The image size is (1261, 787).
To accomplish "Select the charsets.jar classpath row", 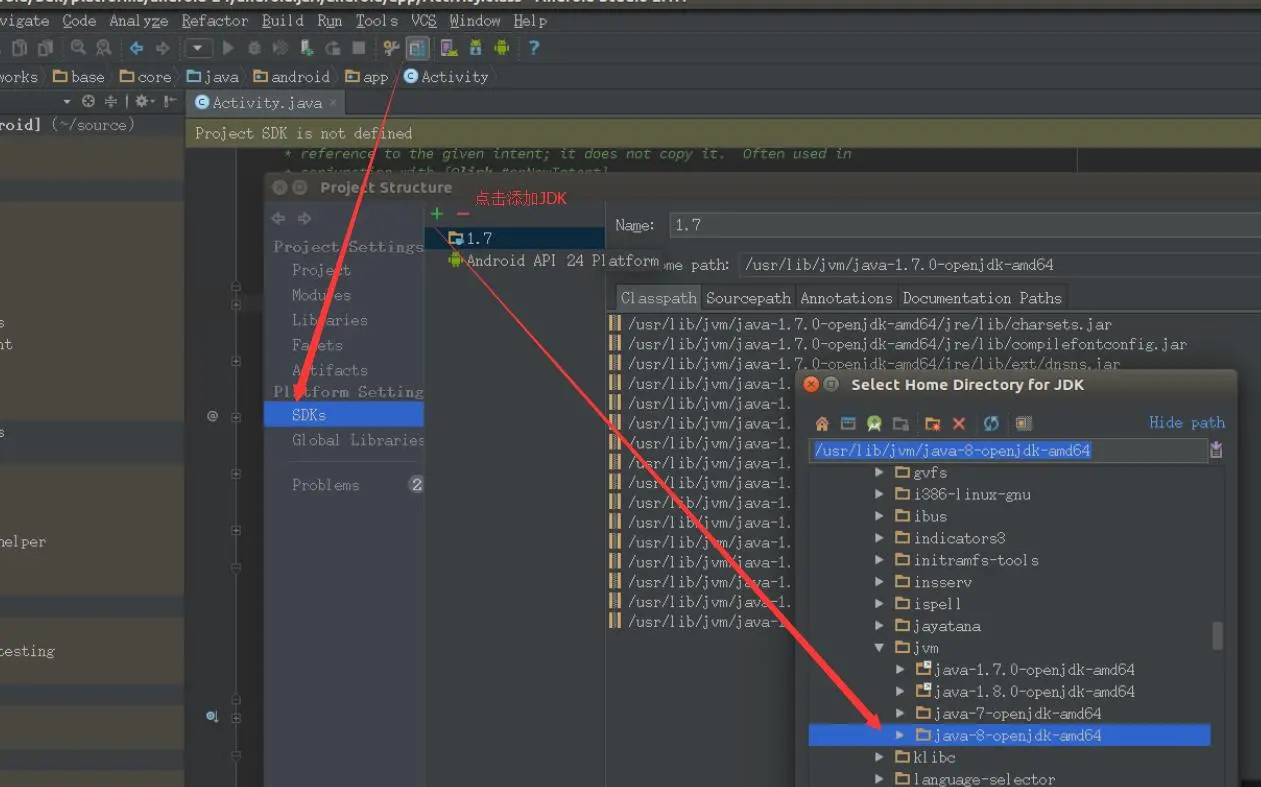I will (860, 324).
